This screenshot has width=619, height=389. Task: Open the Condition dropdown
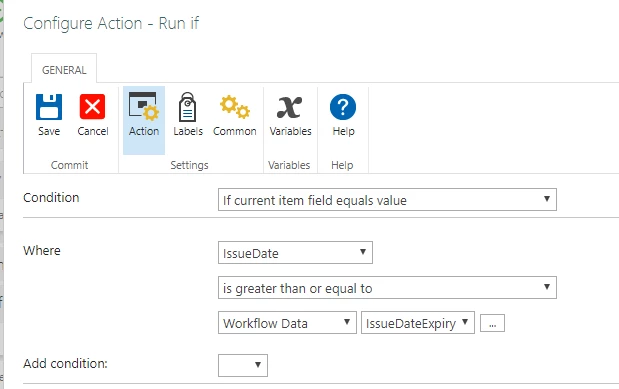pyautogui.click(x=387, y=200)
